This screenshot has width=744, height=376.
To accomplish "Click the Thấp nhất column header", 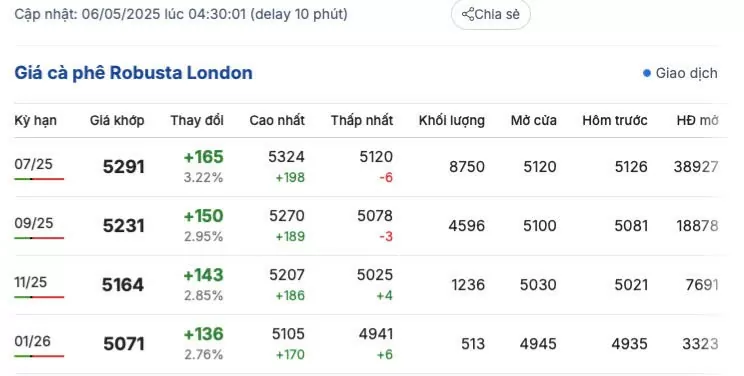I will point(362,121).
